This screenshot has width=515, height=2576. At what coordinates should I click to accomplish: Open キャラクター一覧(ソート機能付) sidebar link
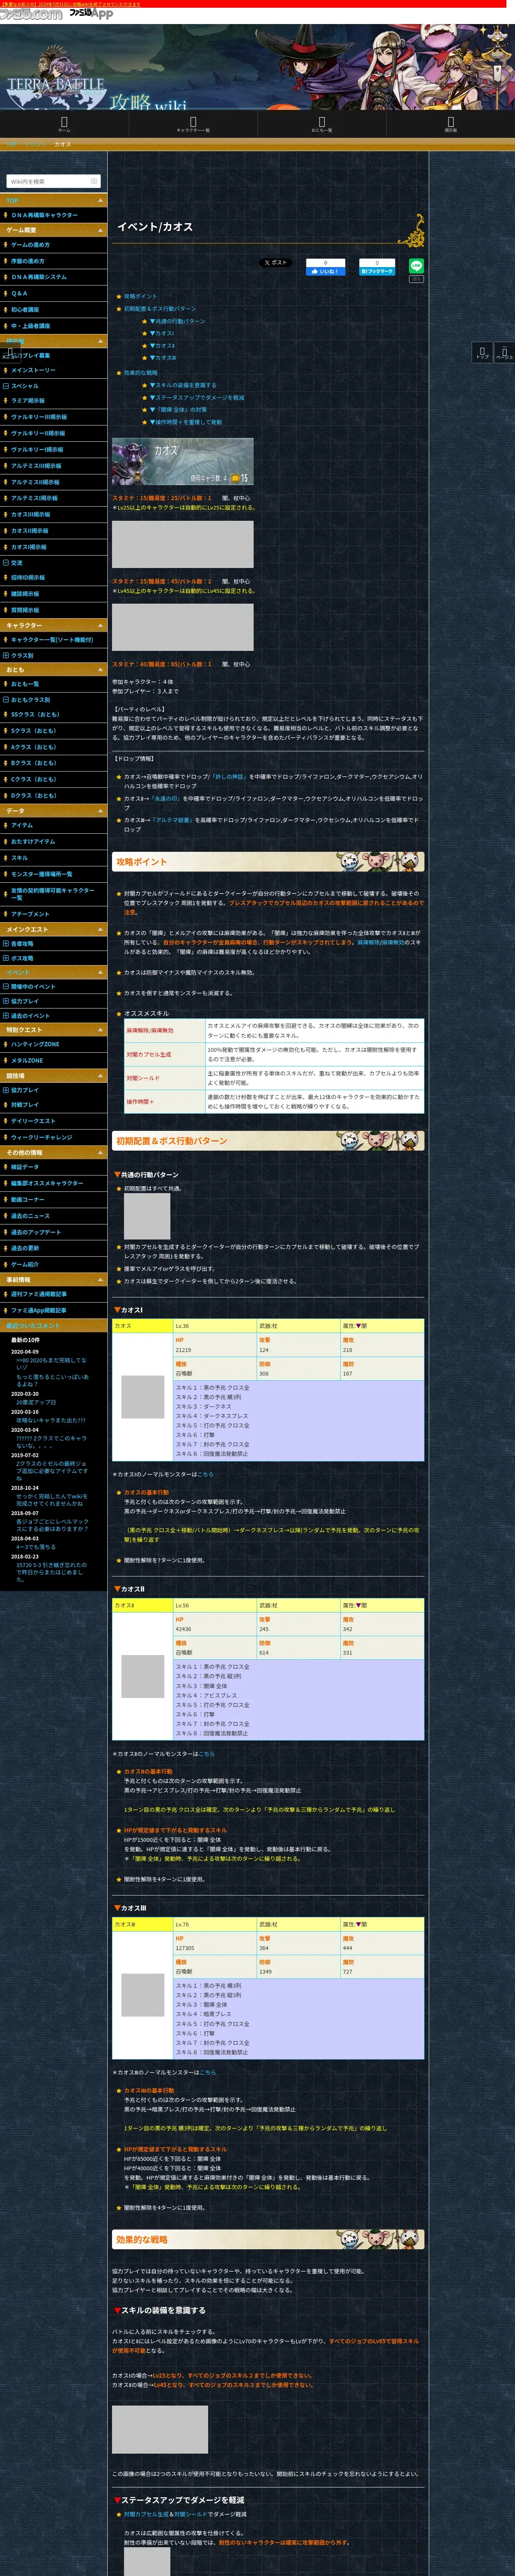[x=52, y=640]
